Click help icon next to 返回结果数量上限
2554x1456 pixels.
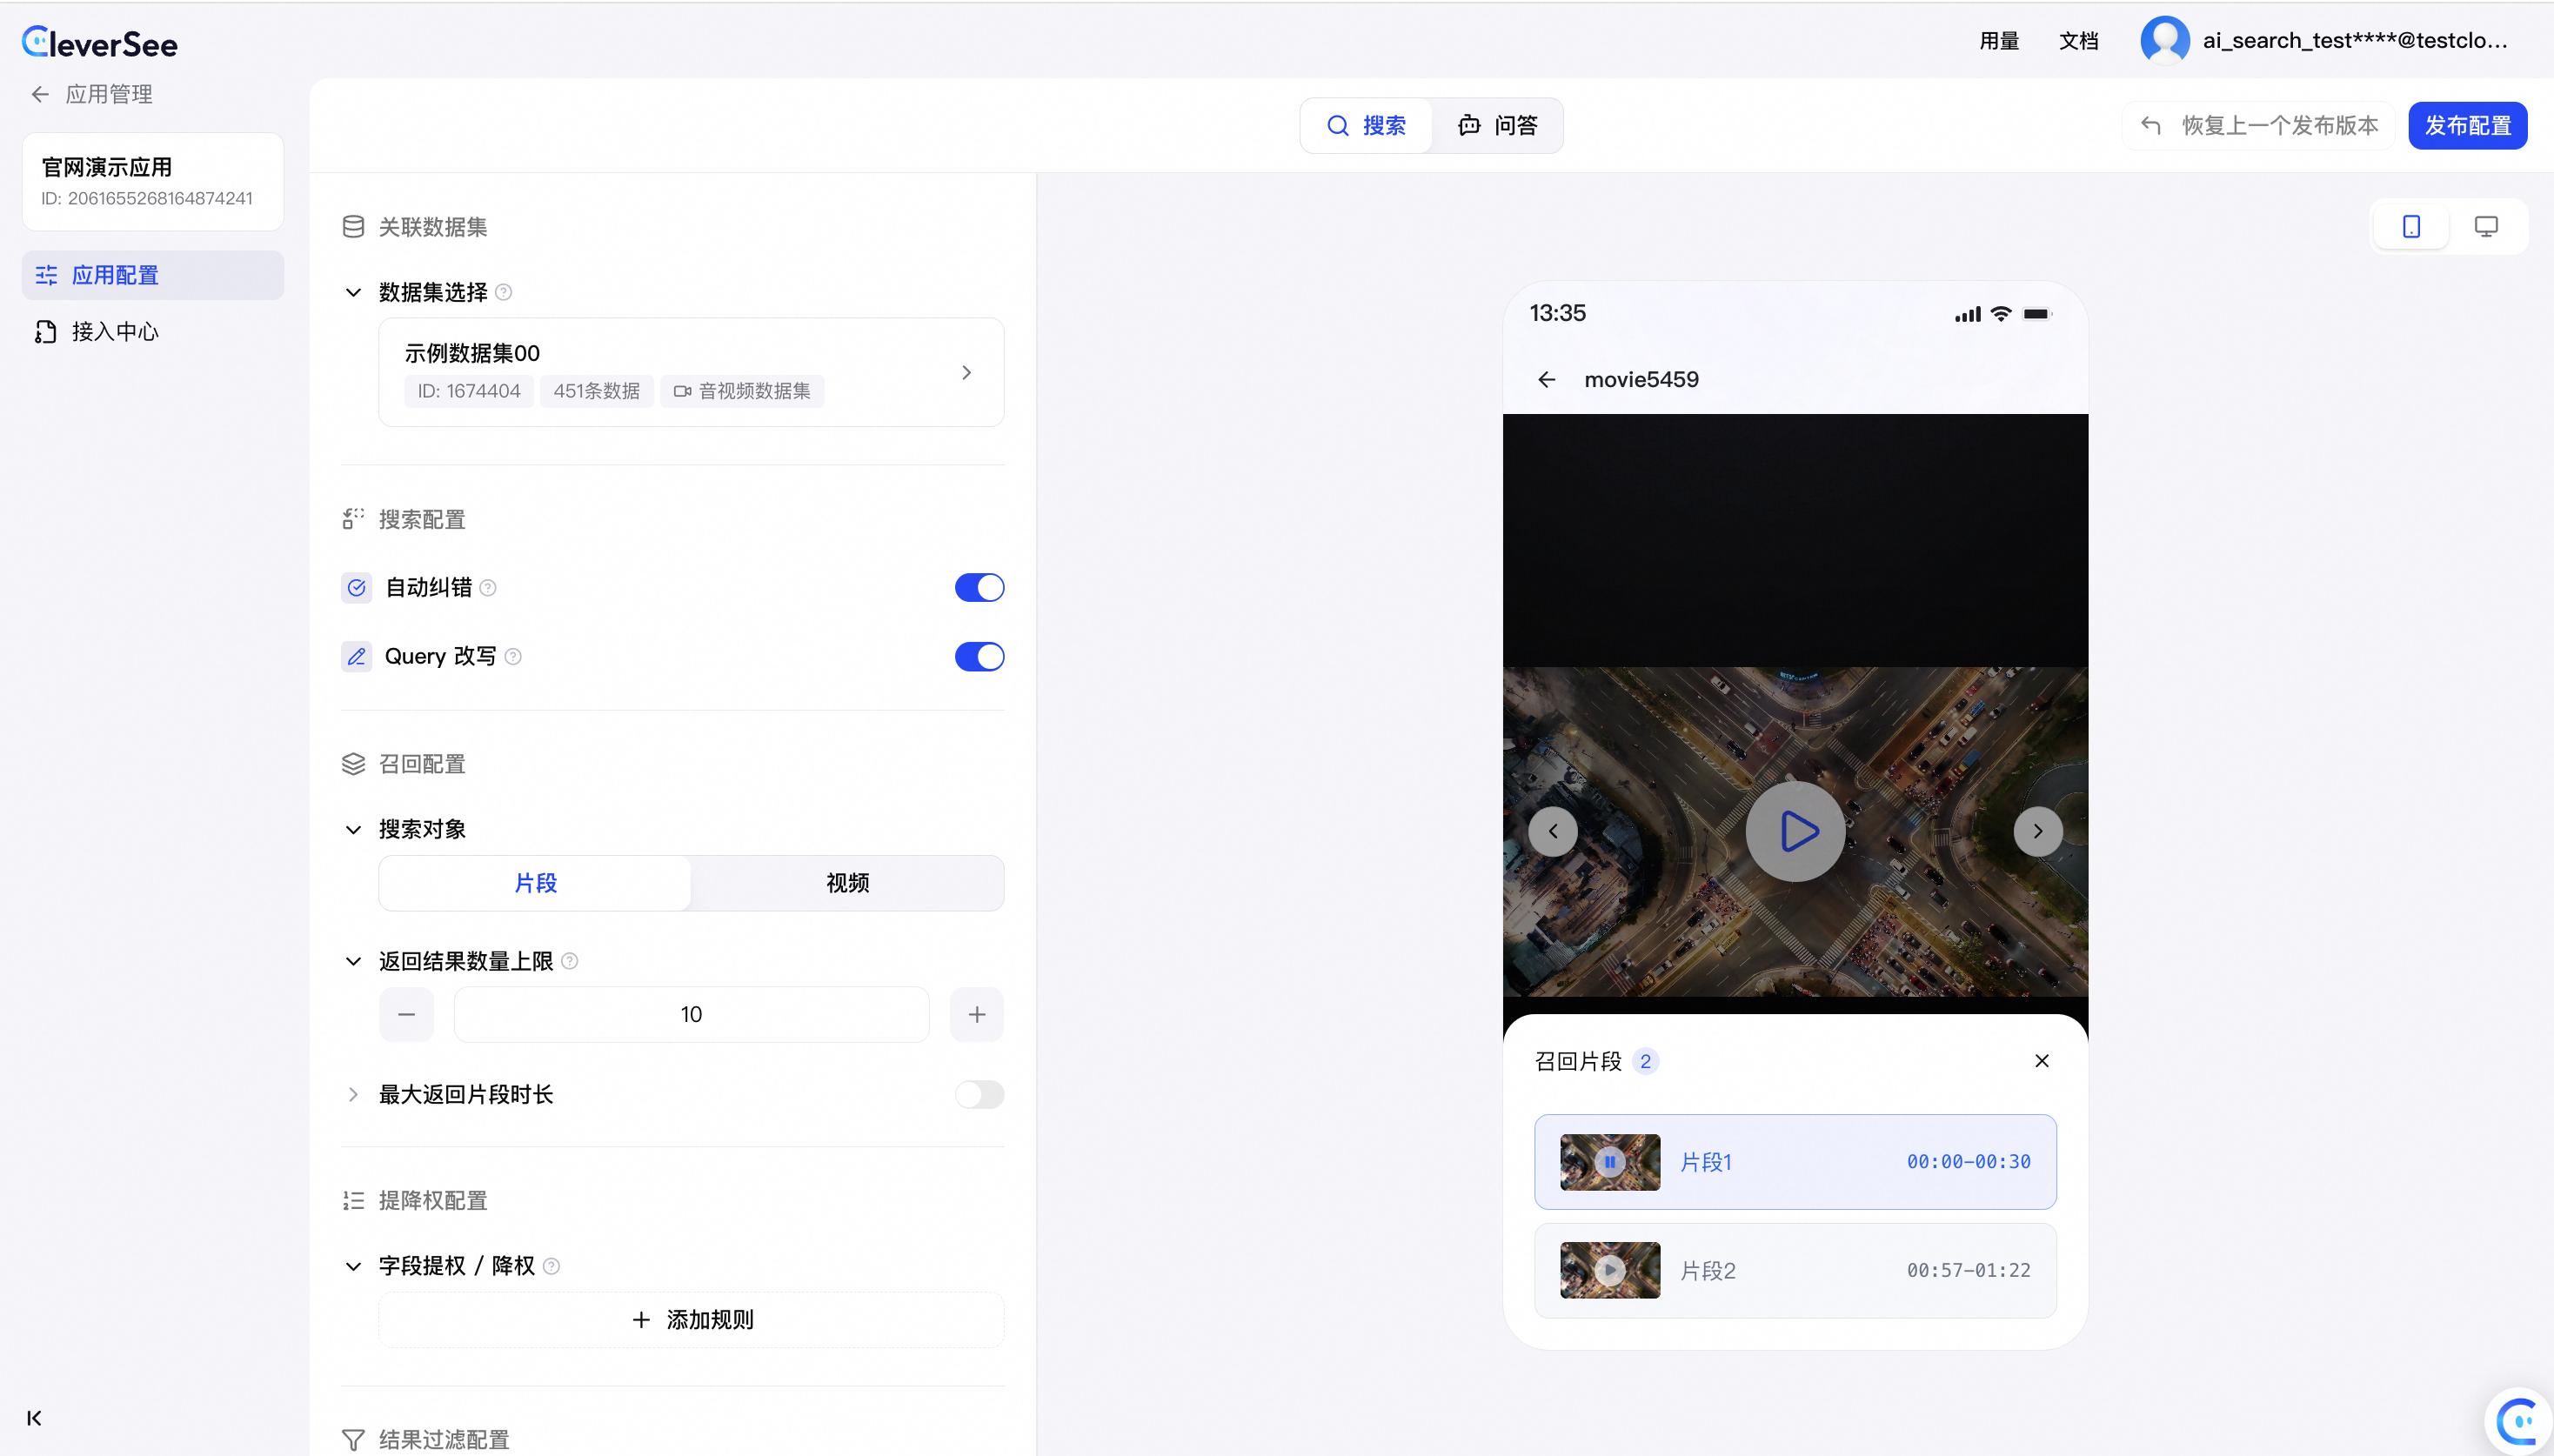click(x=570, y=961)
